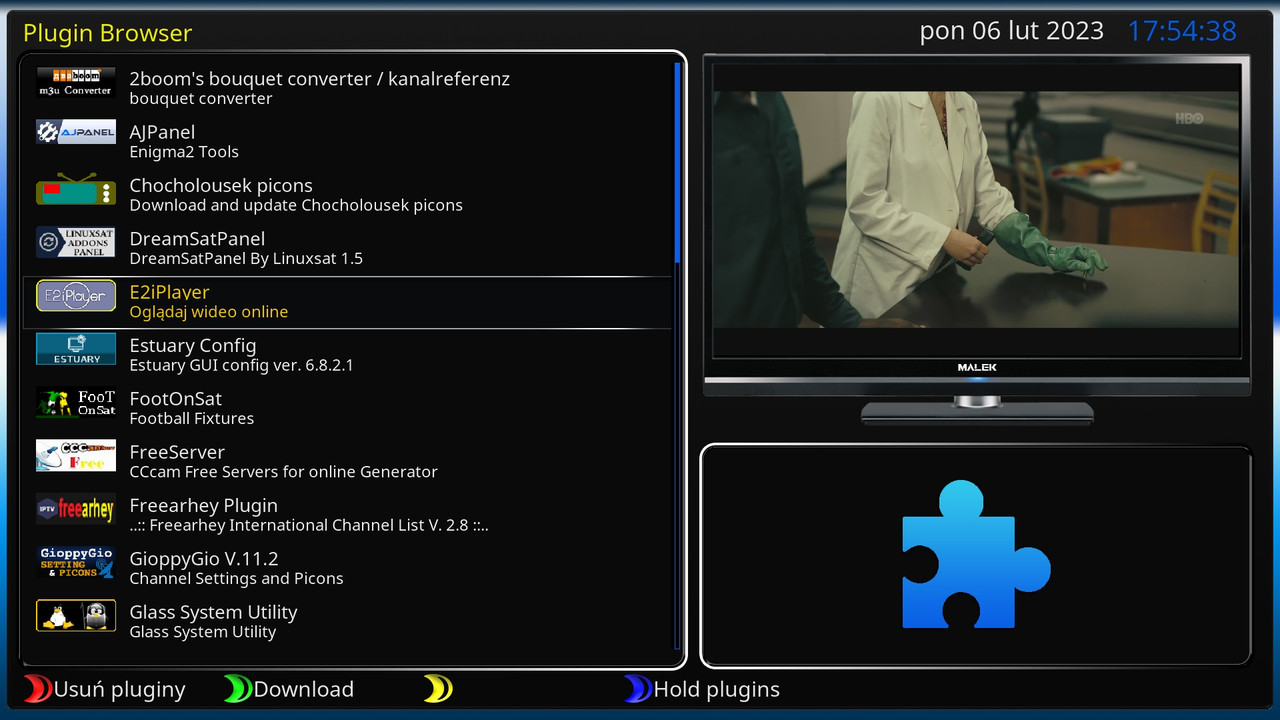Image resolution: width=1280 pixels, height=720 pixels.
Task: Click the "Glass System Utility" description text
Action: [203, 632]
